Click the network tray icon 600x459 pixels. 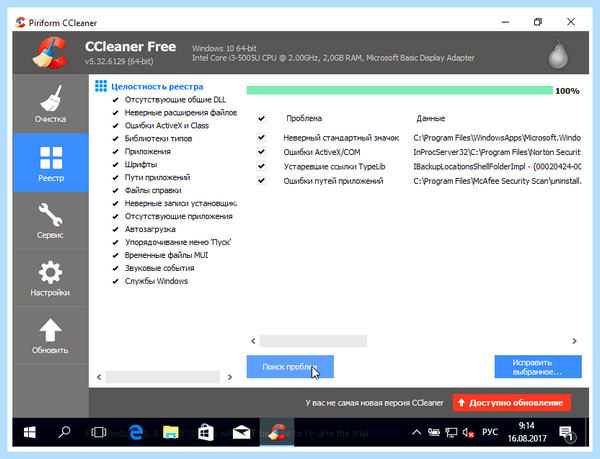point(451,433)
